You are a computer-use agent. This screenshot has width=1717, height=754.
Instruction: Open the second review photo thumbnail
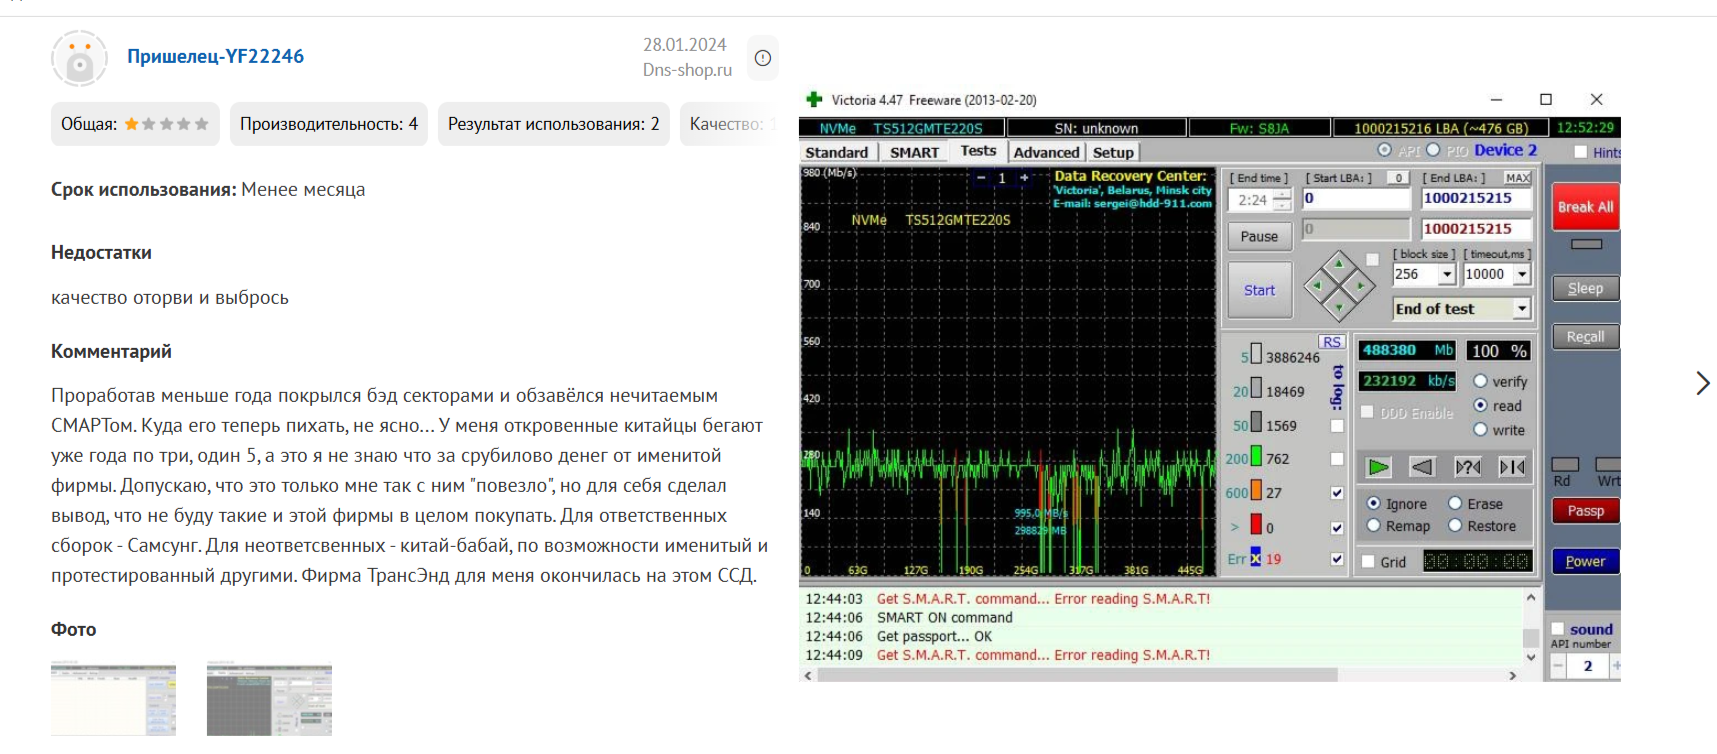click(x=269, y=700)
